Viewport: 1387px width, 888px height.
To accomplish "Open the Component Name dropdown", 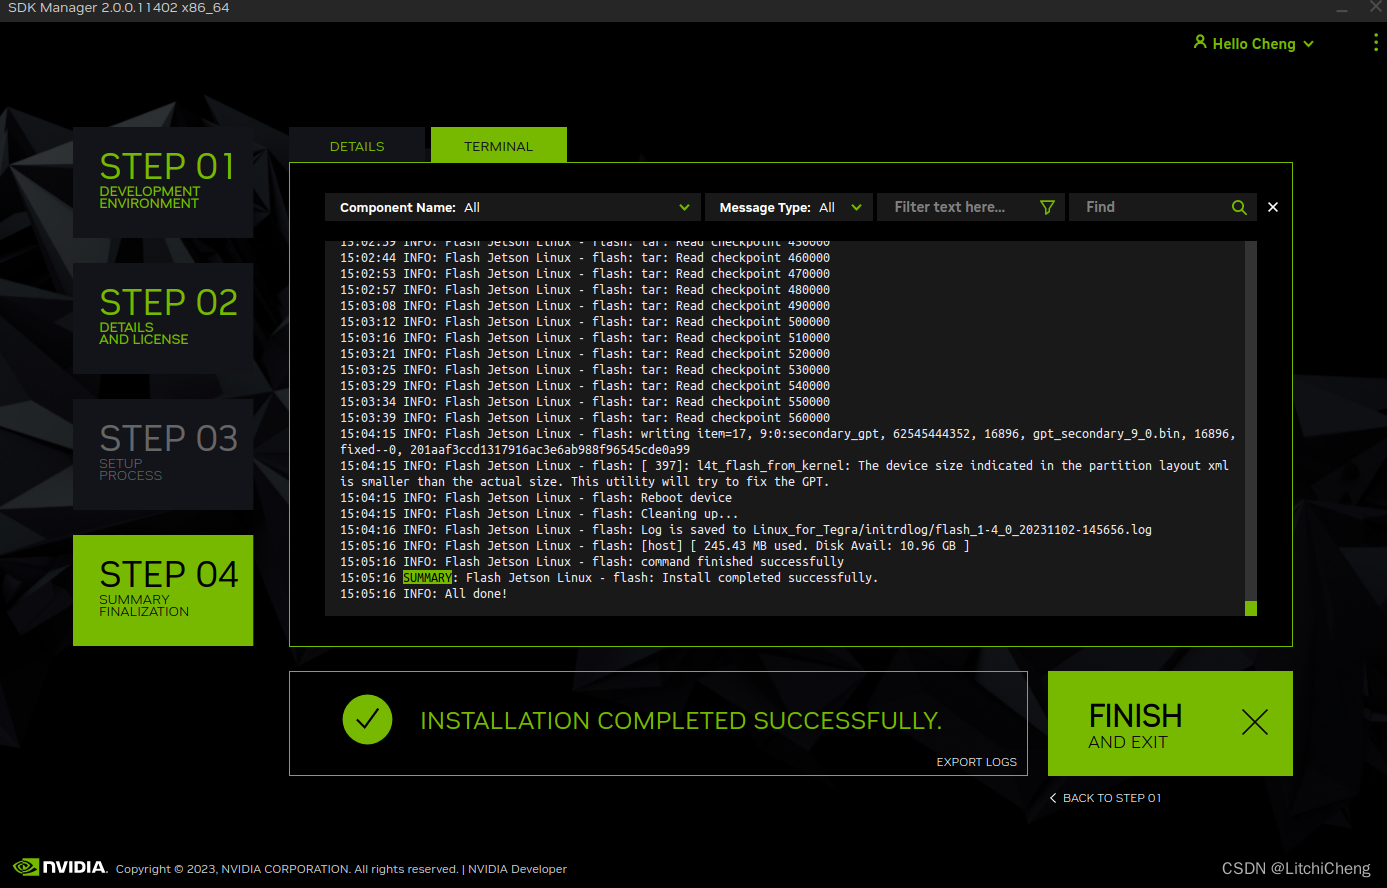I will (684, 207).
